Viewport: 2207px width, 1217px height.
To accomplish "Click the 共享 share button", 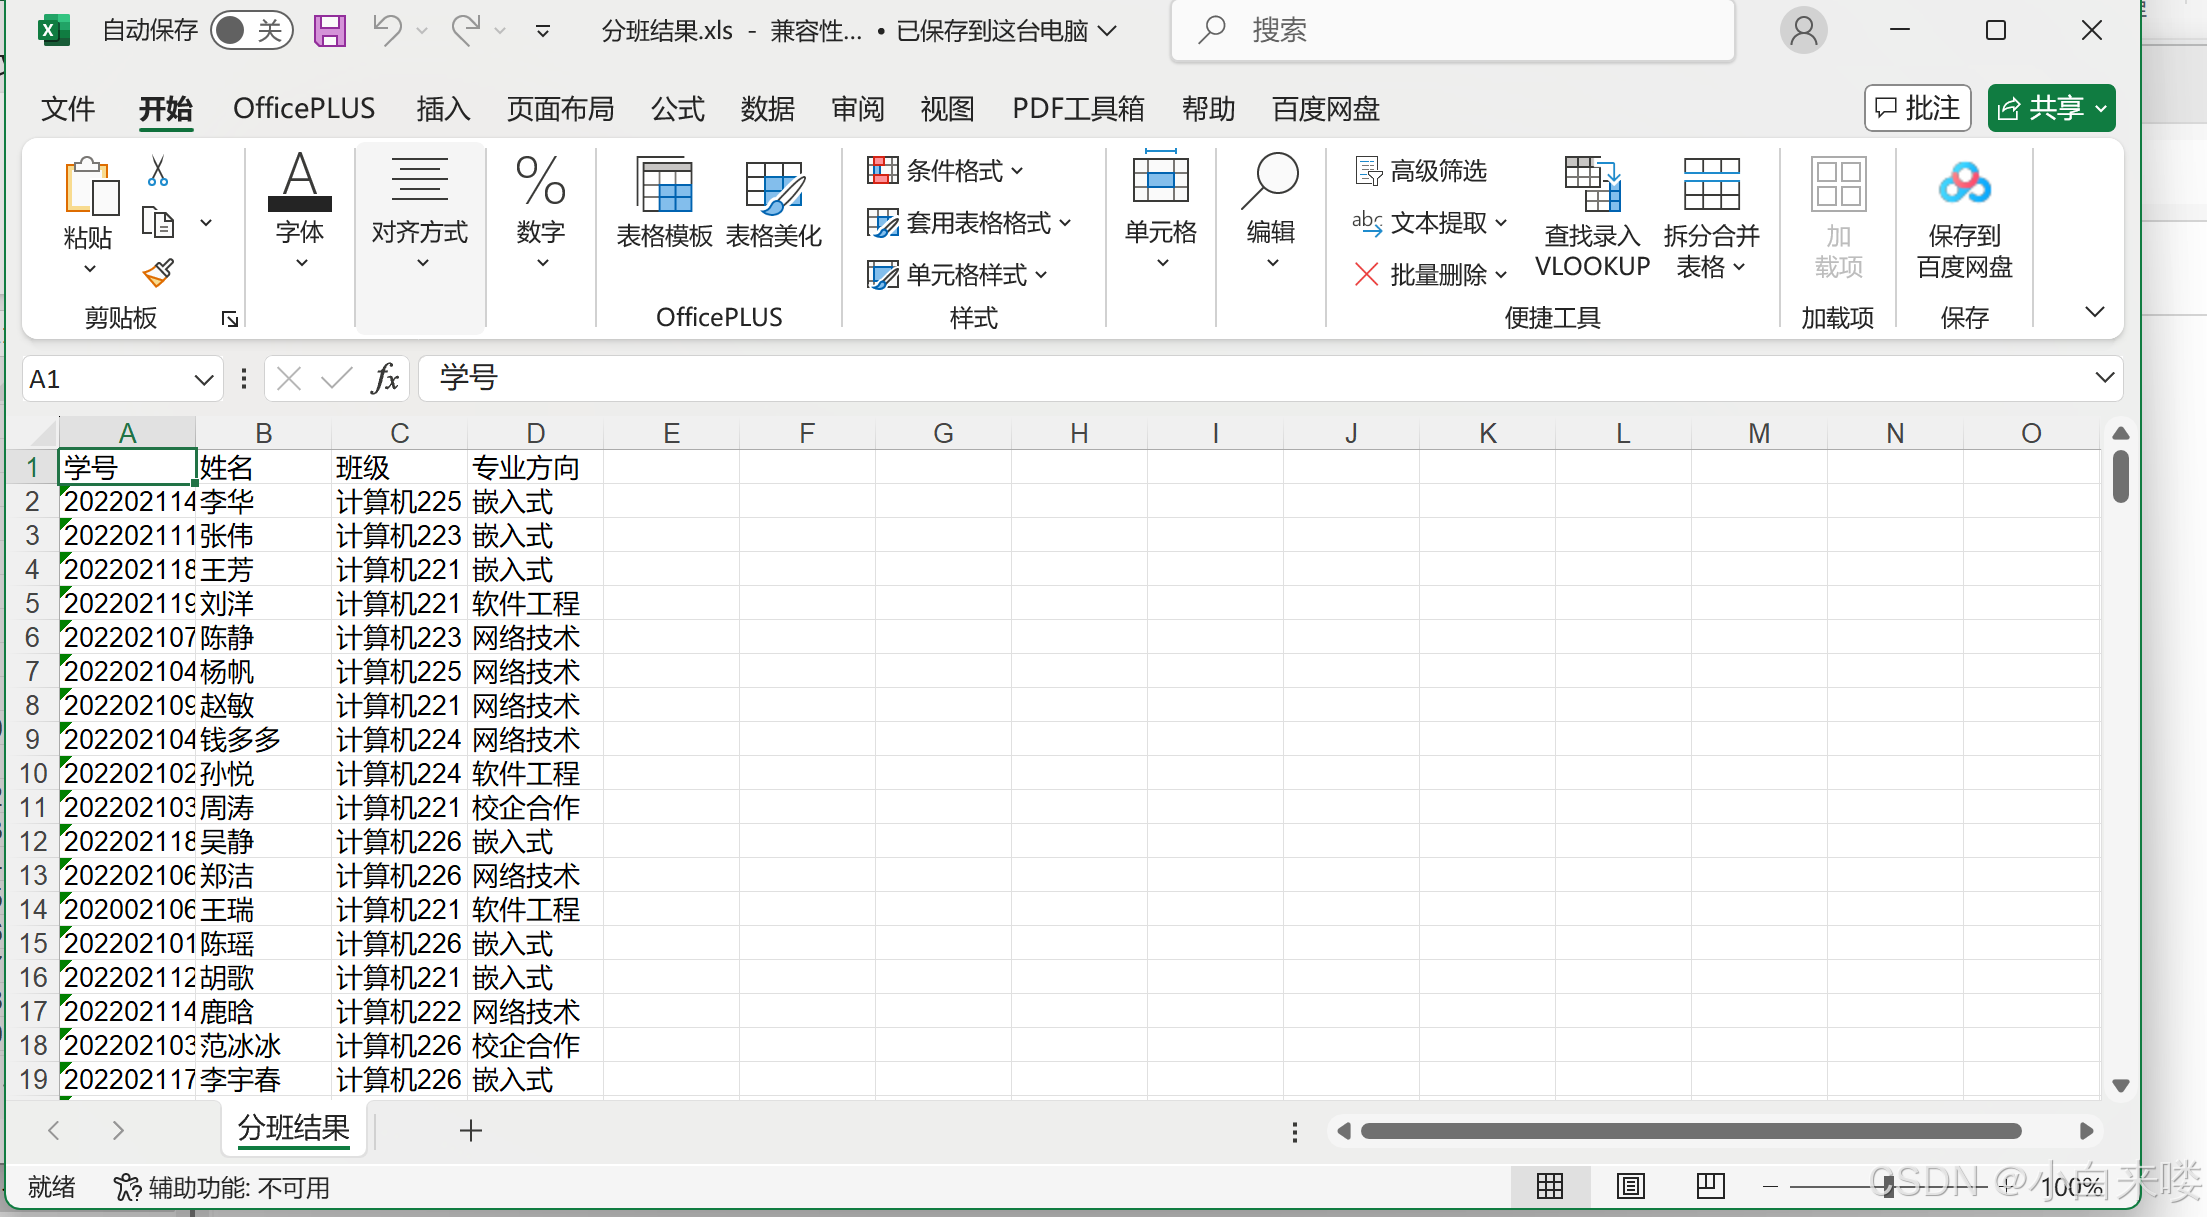I will pos(2051,108).
